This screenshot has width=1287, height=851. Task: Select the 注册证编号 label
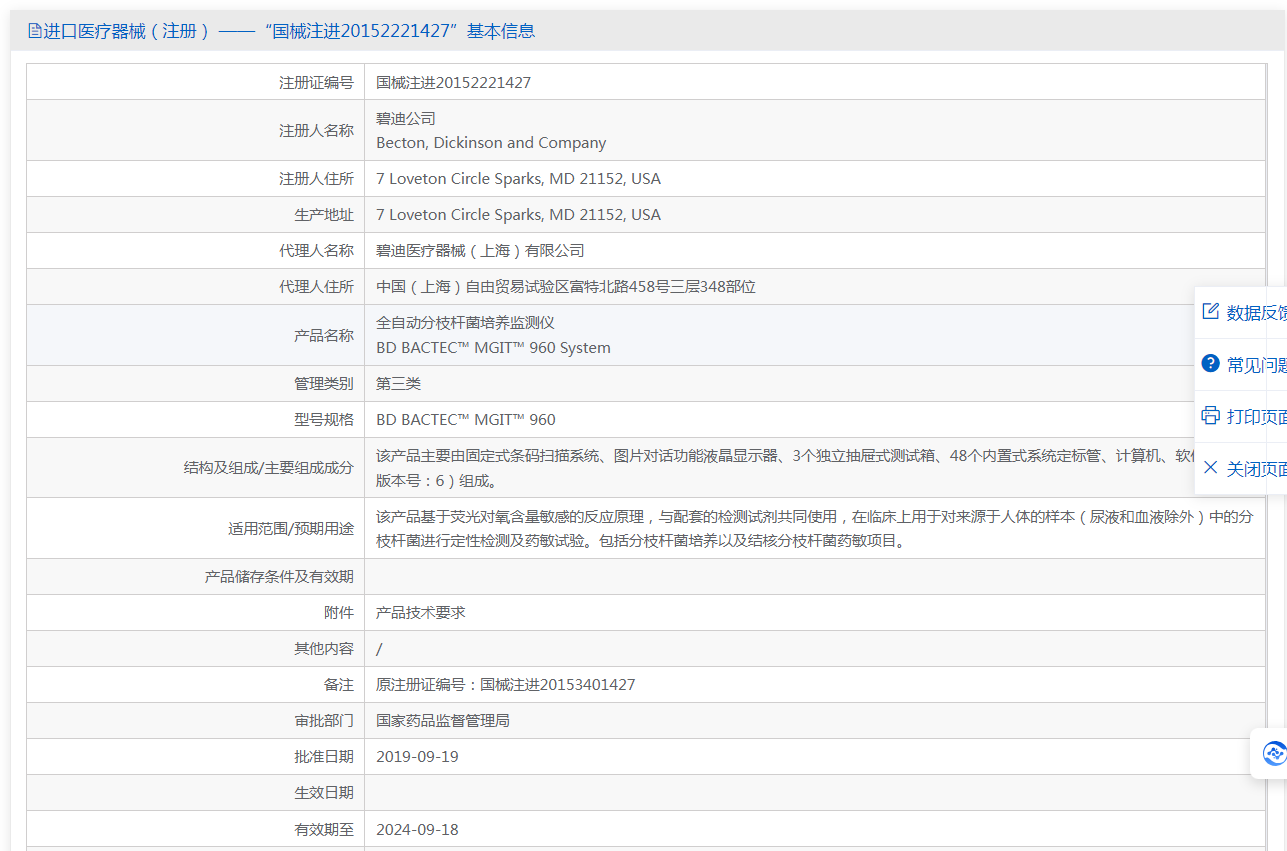(x=316, y=82)
